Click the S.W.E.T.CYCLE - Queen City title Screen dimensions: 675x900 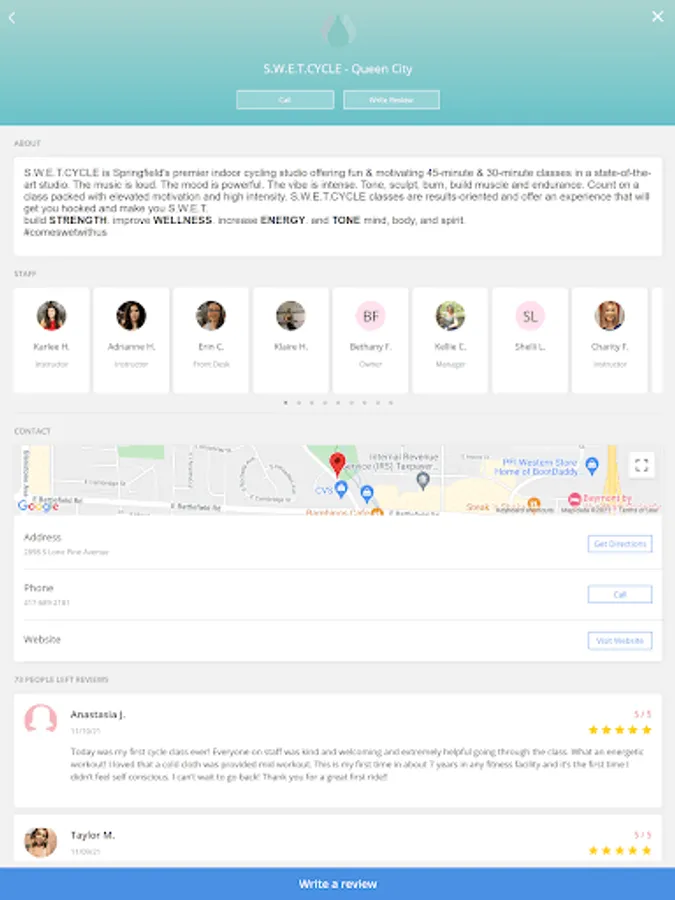pyautogui.click(x=338, y=69)
